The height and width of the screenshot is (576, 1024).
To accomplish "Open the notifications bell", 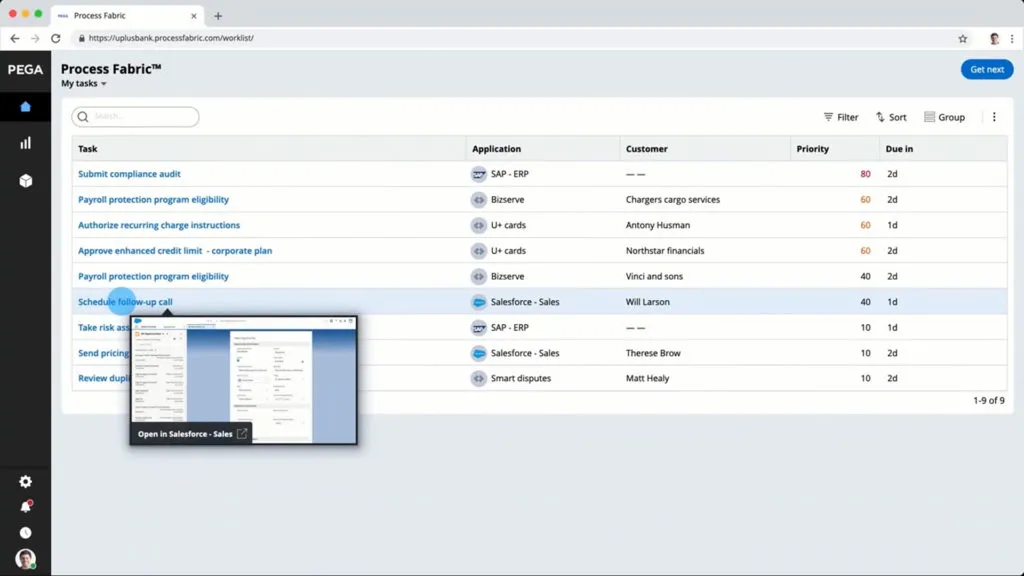I will click(x=25, y=507).
